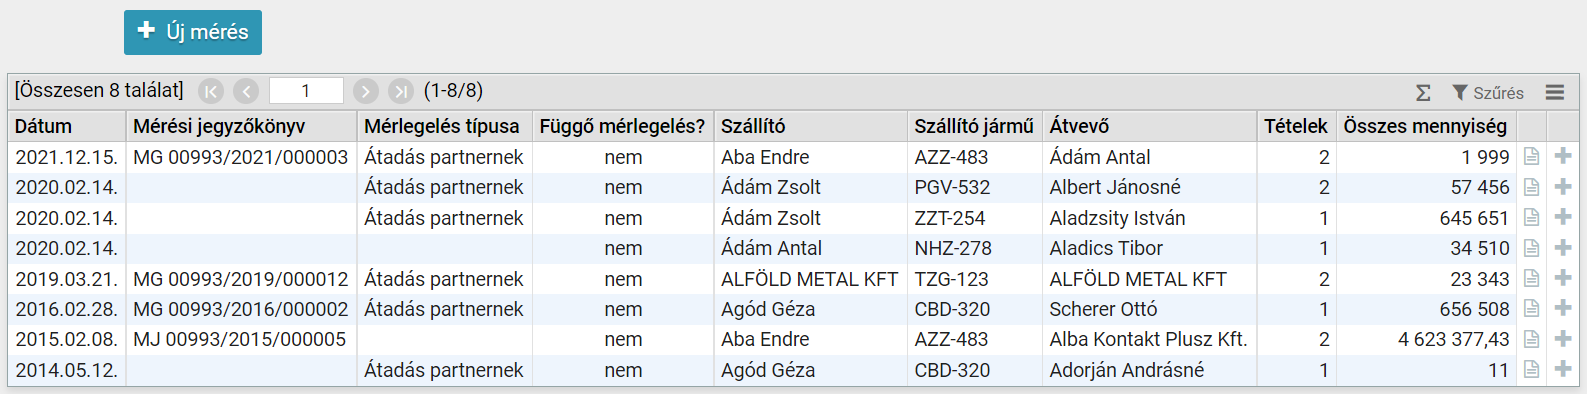Go to previous page arrow
The height and width of the screenshot is (394, 1587).
246,91
